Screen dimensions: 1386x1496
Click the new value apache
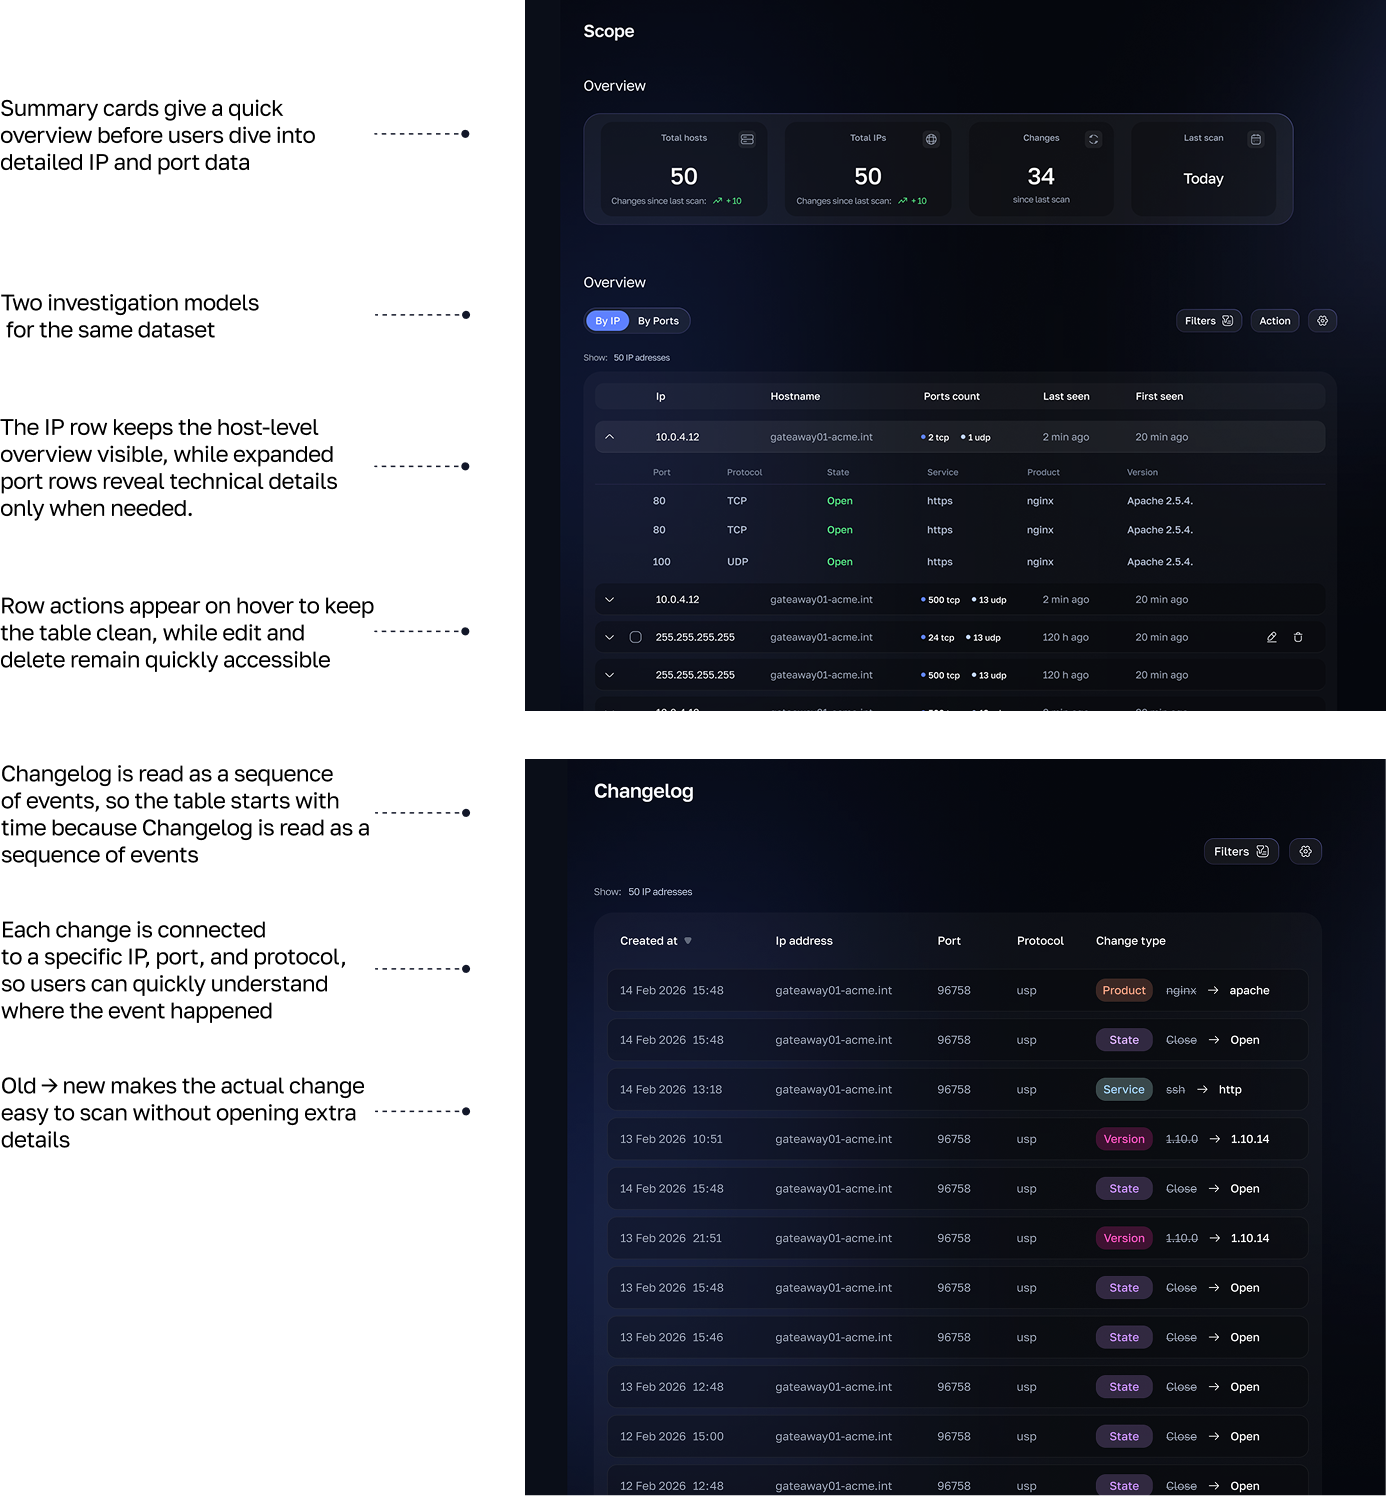point(1249,990)
